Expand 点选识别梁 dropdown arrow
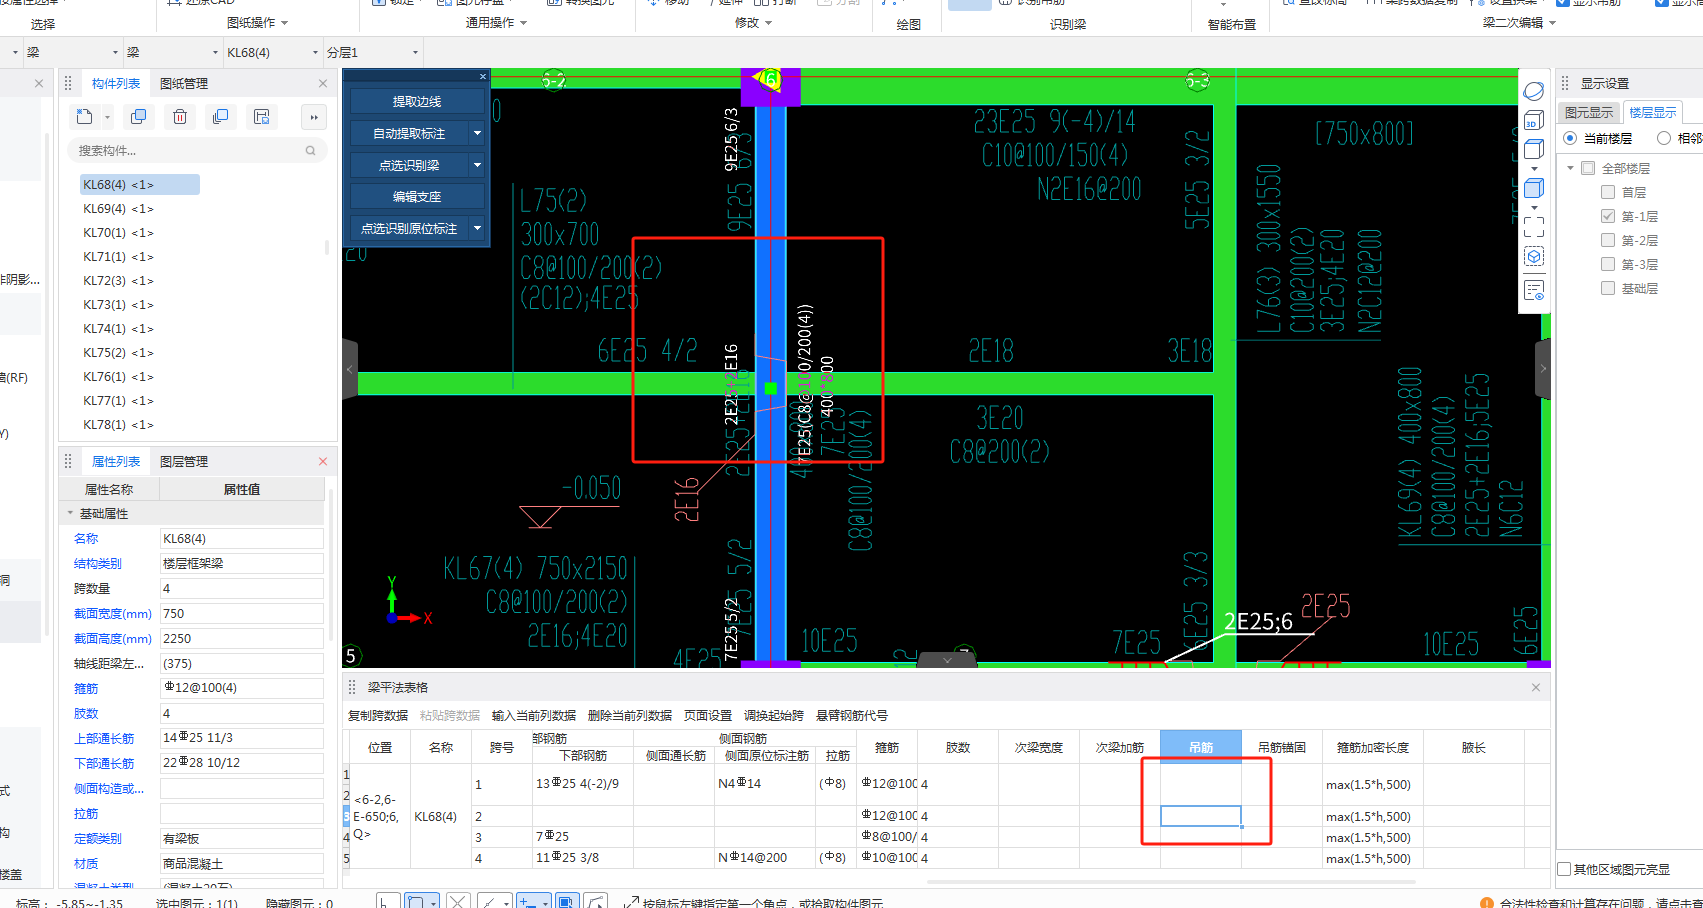Viewport: 1703px width, 908px height. pos(477,165)
